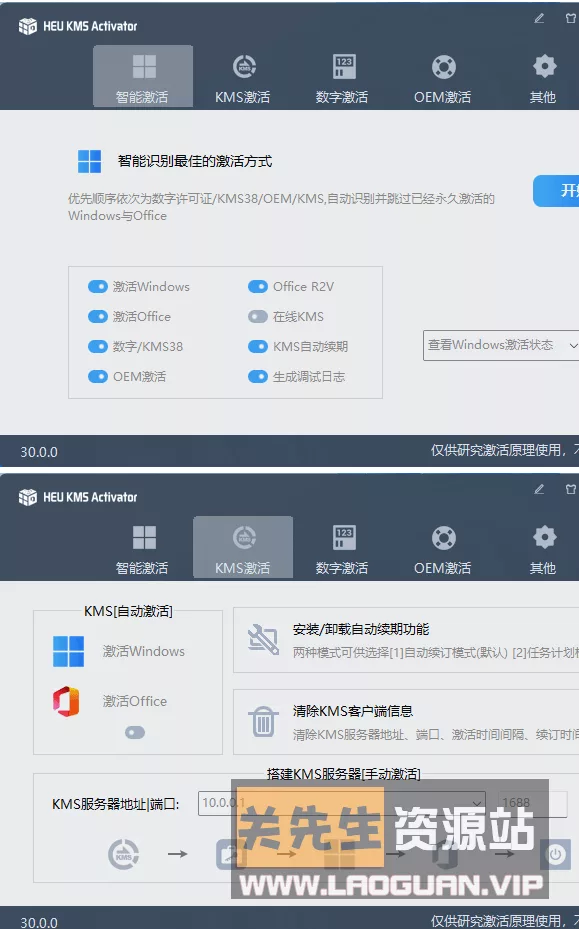The width and height of the screenshot is (579, 929).
Task: Click the skin shirt icon in bottom window
Action: tap(571, 489)
